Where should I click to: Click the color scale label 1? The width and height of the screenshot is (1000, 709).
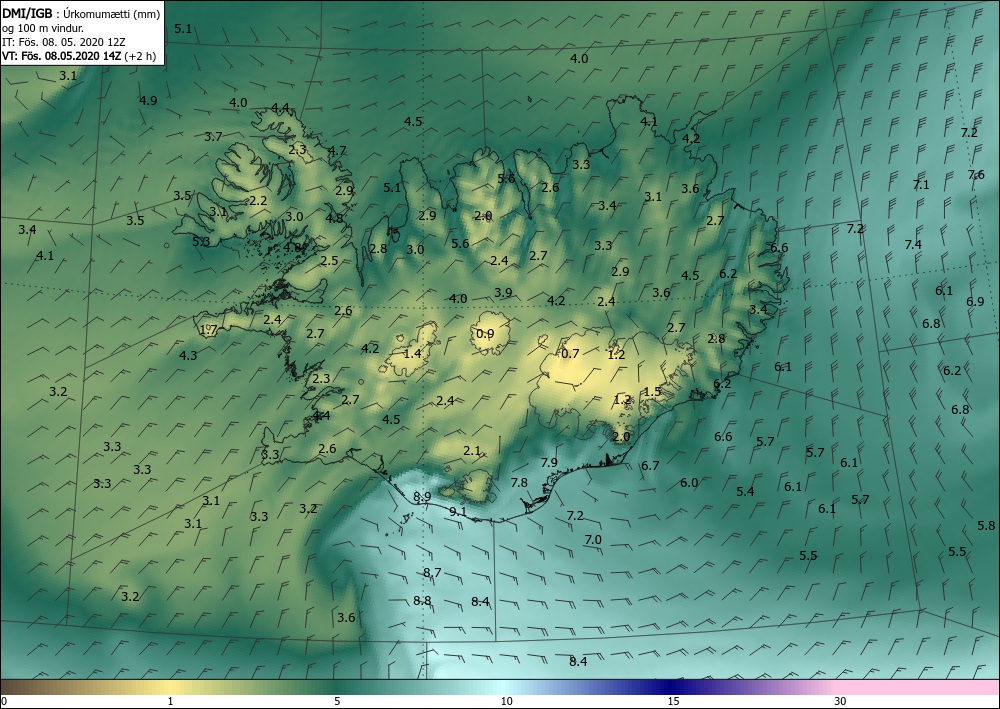click(170, 701)
